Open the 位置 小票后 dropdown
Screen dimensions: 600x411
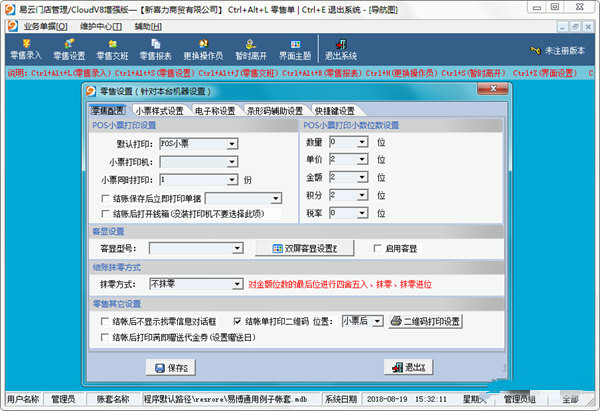click(x=377, y=321)
